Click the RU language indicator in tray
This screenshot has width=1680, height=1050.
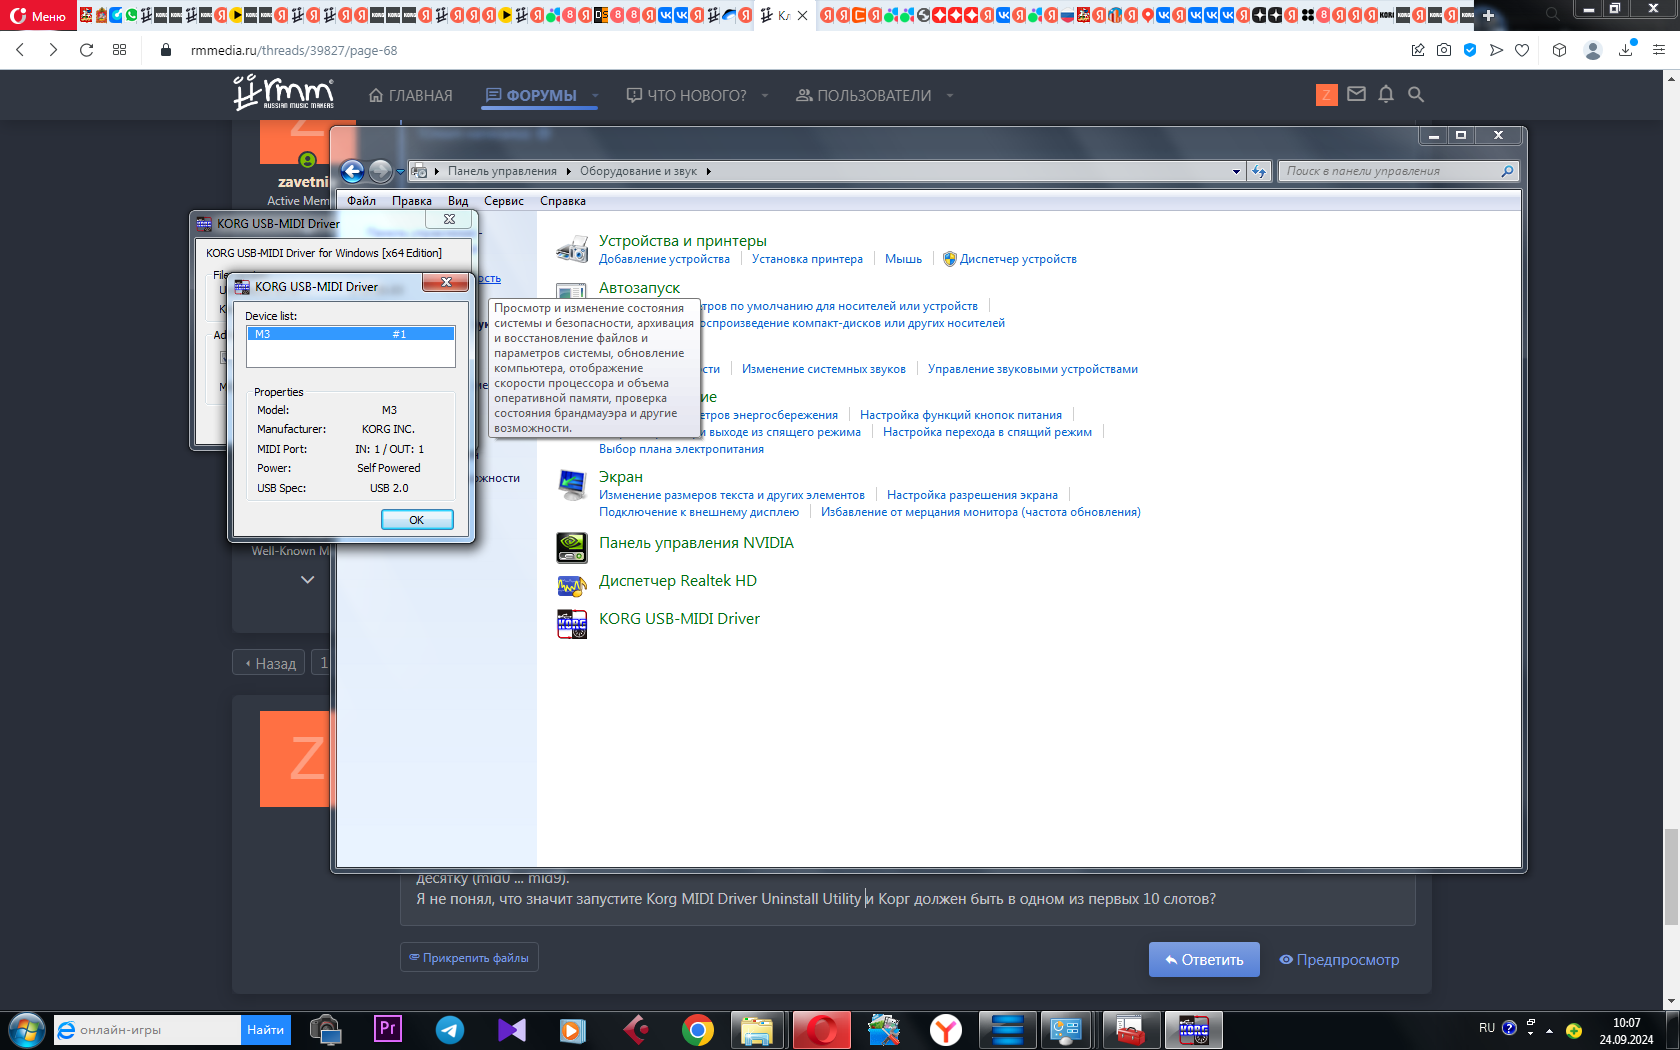point(1487,1028)
